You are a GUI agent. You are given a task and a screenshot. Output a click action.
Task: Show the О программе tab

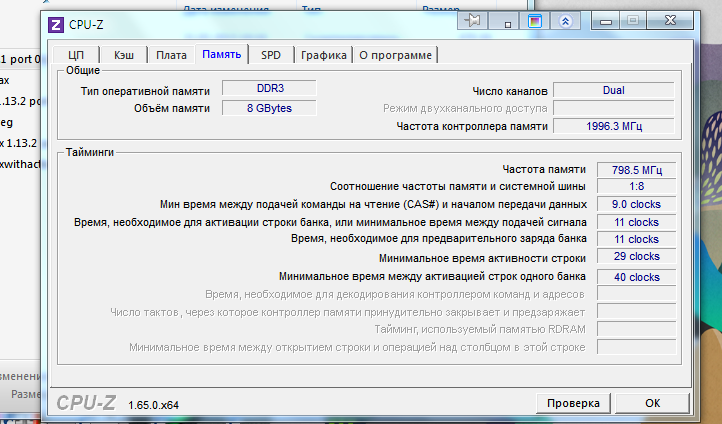pos(396,55)
